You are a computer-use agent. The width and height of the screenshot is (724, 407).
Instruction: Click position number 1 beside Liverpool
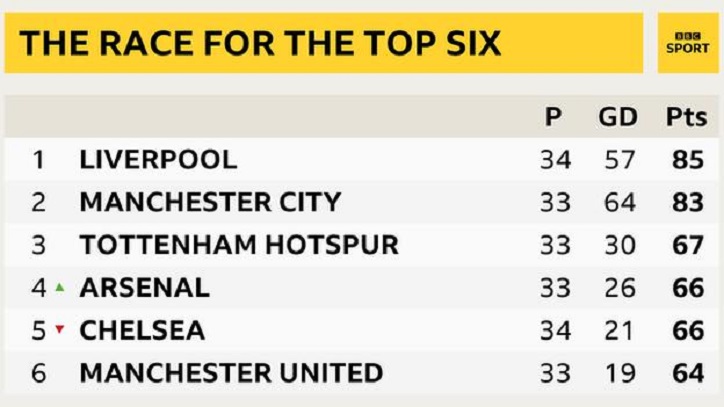click(x=38, y=160)
